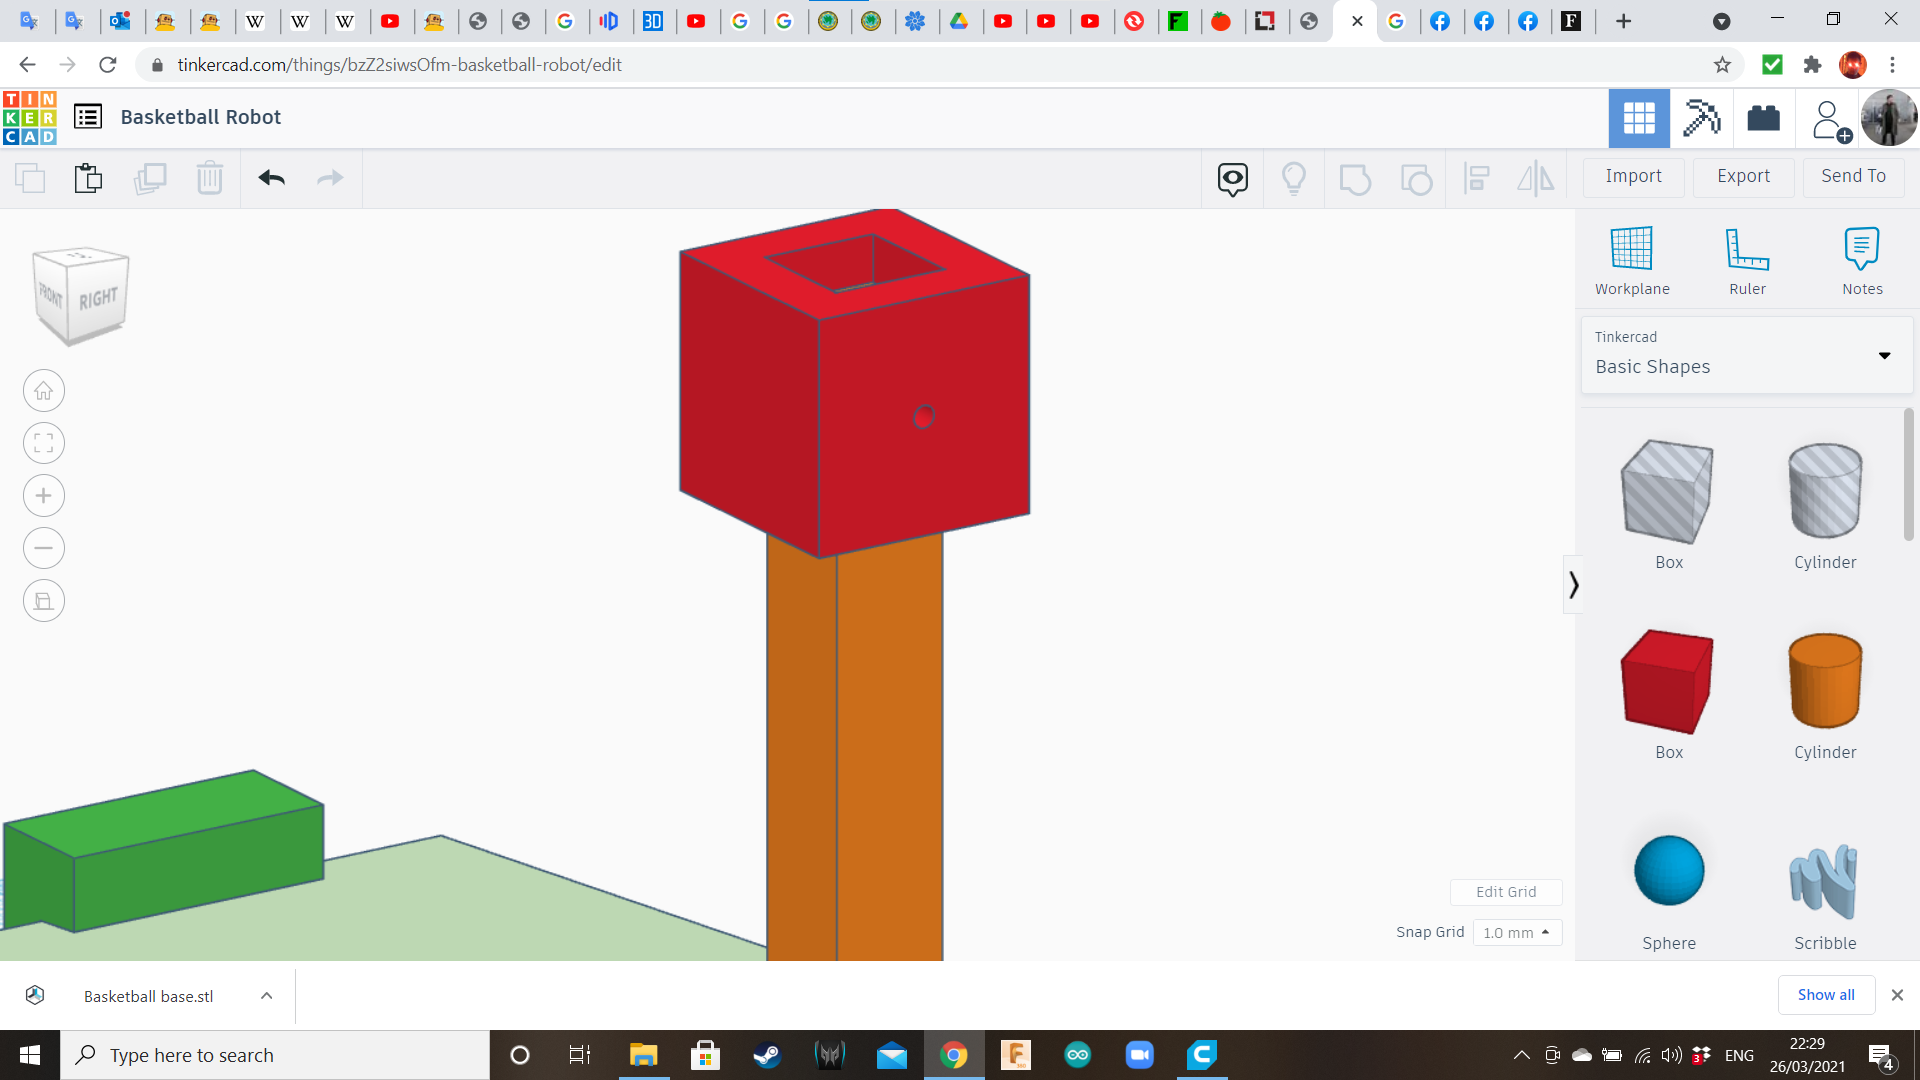Screen dimensions: 1920x1080
Task: Click the Undo arrow in the toolbar
Action: pyautogui.click(x=270, y=177)
